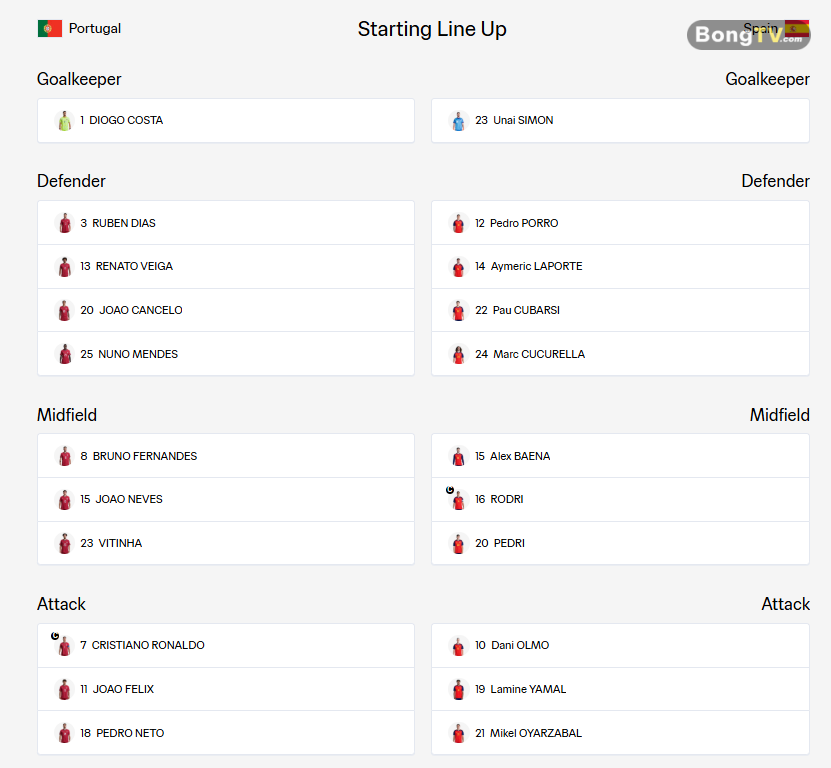Click the Portugal team name
This screenshot has height=768, width=831.
tap(95, 29)
